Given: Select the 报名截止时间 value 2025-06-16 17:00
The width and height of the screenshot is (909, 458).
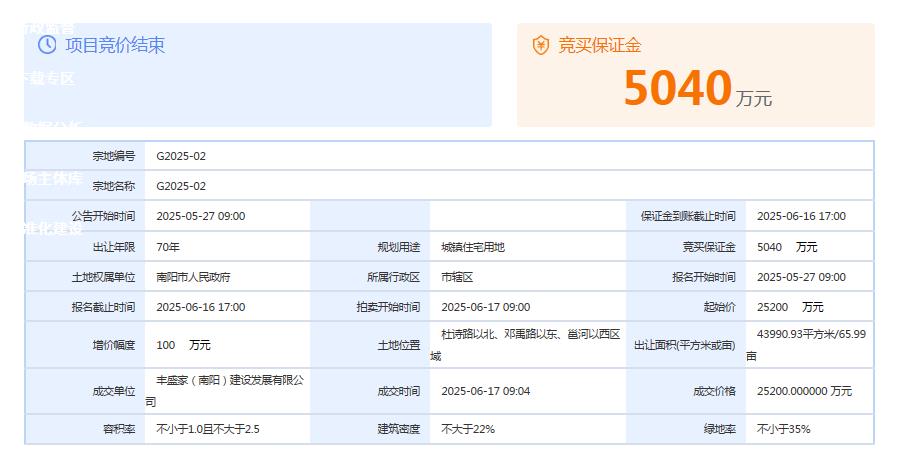Looking at the screenshot, I should [201, 307].
